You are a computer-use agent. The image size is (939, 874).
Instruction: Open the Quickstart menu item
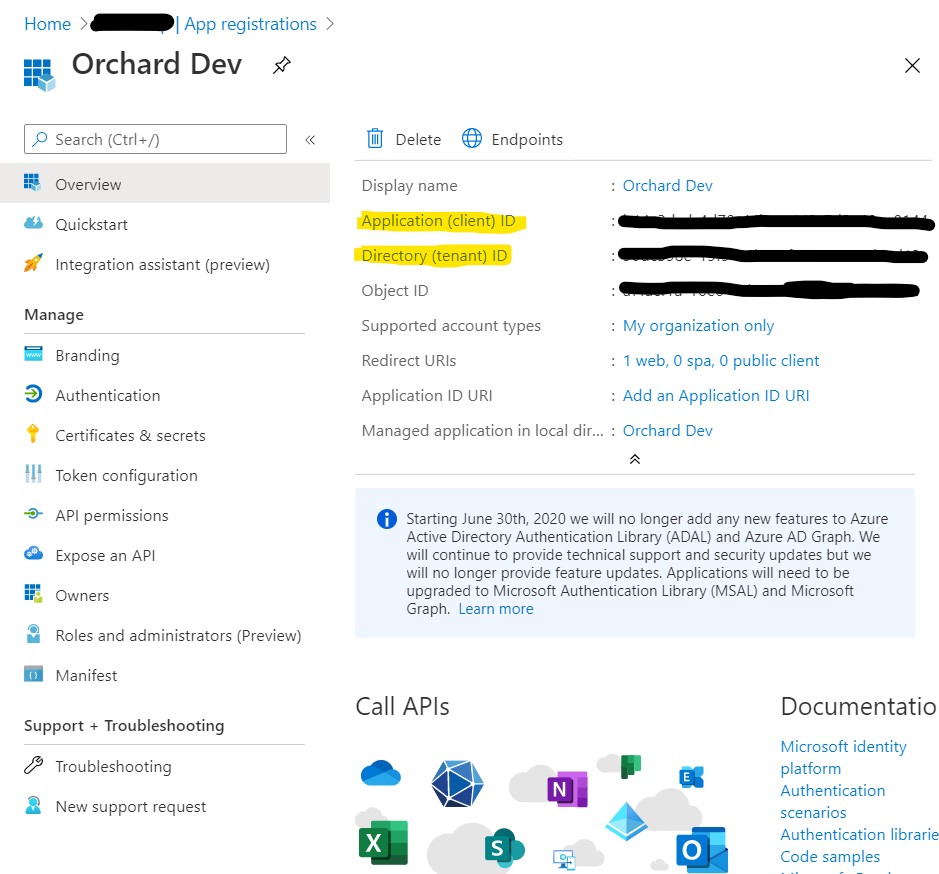tap(91, 225)
